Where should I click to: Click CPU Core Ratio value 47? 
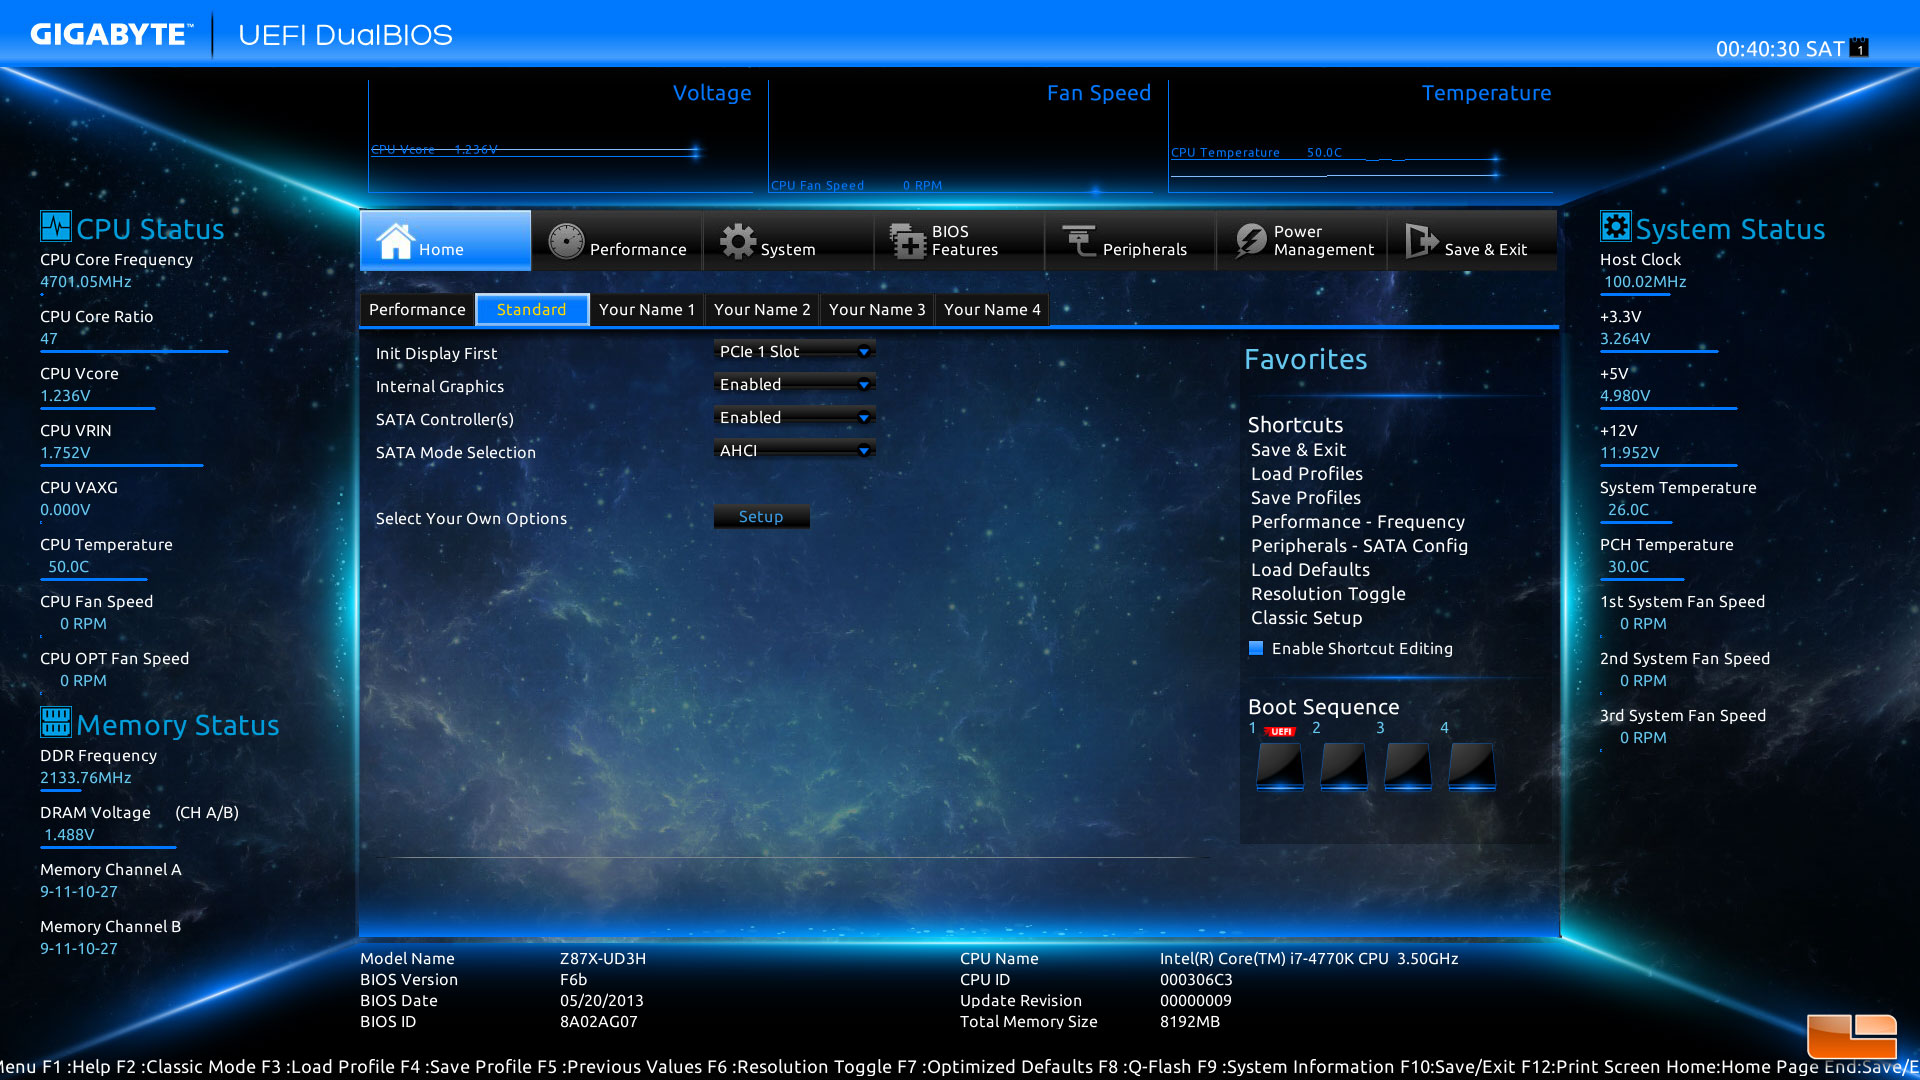pos(49,339)
